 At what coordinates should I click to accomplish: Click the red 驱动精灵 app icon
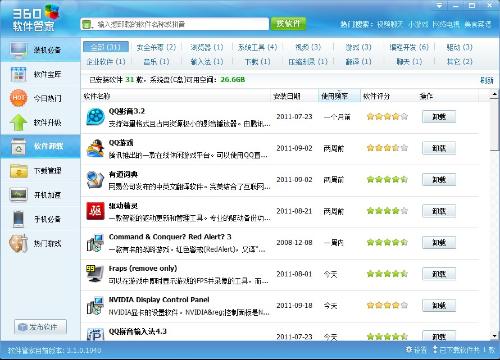pos(95,211)
